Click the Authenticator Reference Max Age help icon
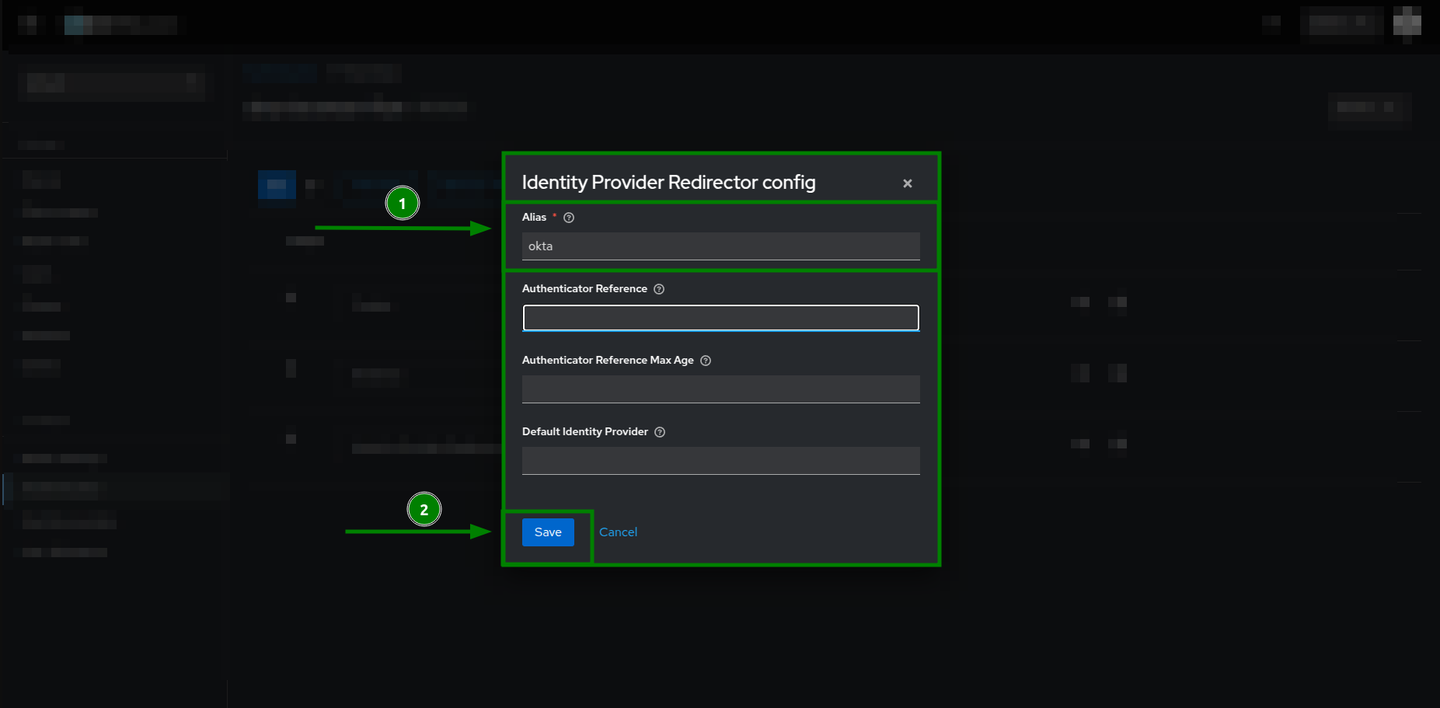1440x708 pixels. [x=705, y=360]
